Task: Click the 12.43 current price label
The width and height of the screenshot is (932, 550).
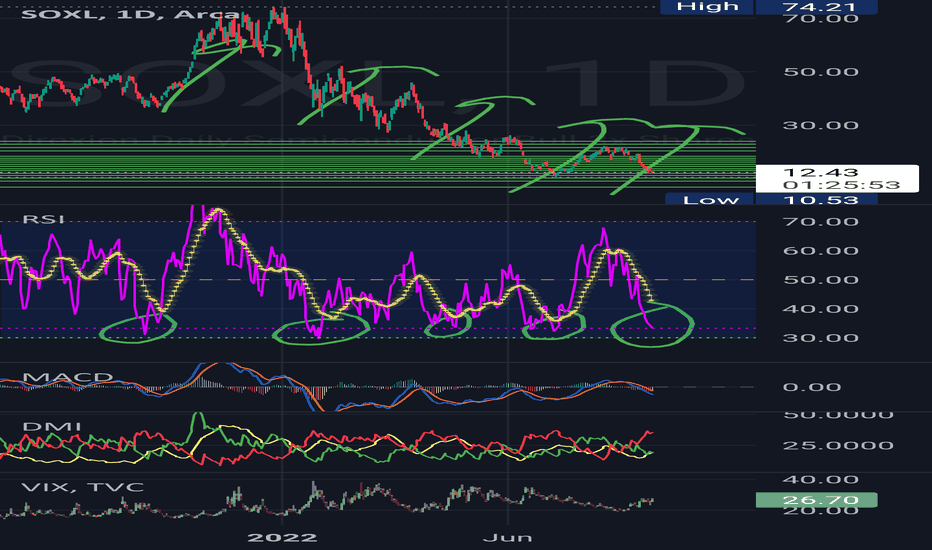Action: [x=820, y=172]
